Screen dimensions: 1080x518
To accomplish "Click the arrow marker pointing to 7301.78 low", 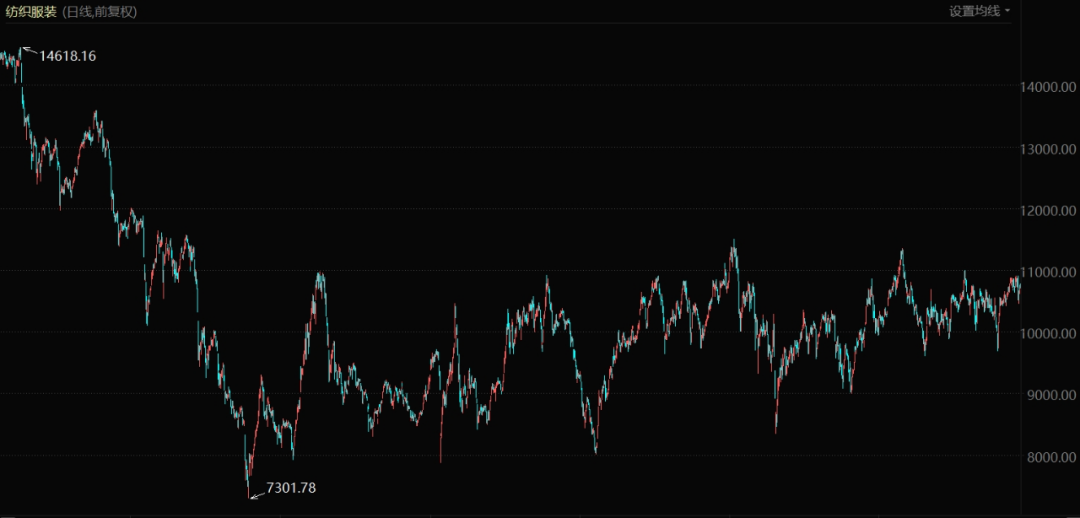I will pyautogui.click(x=257, y=492).
